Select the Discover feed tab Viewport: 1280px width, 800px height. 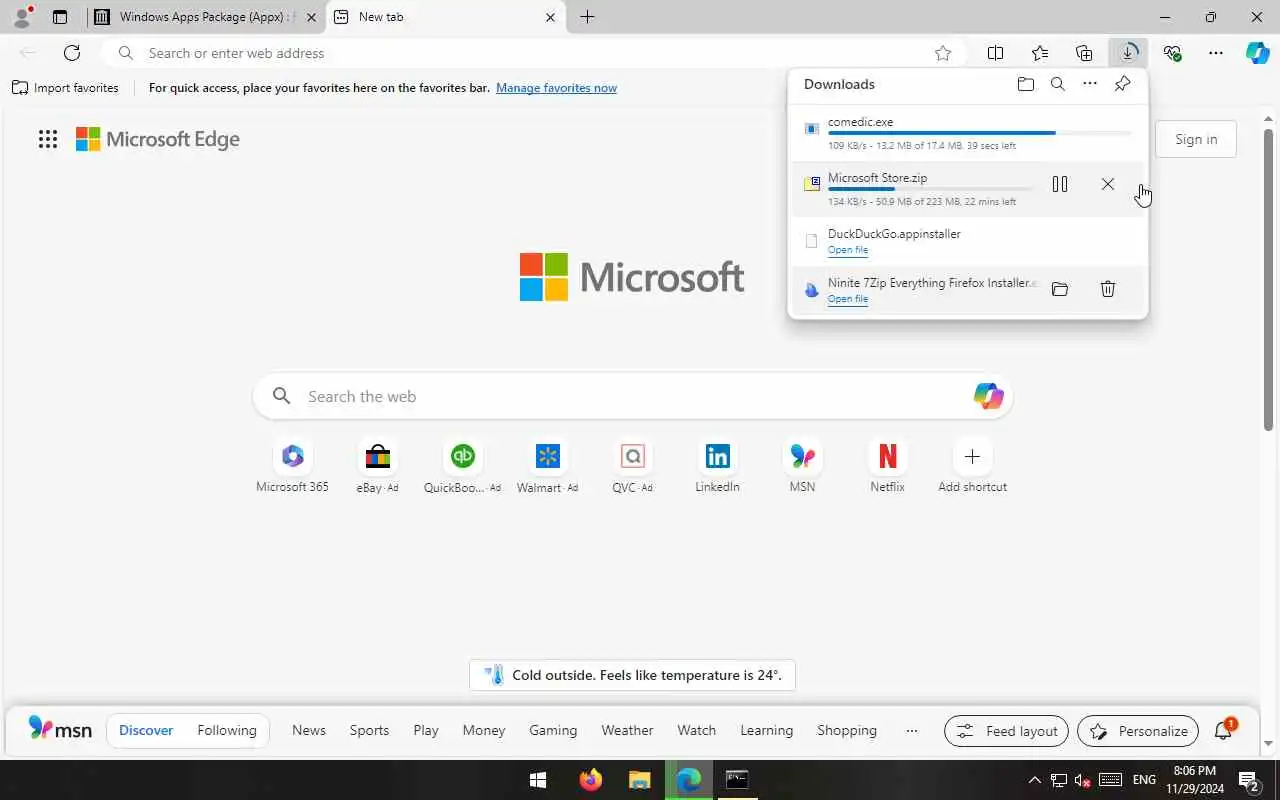(x=146, y=730)
